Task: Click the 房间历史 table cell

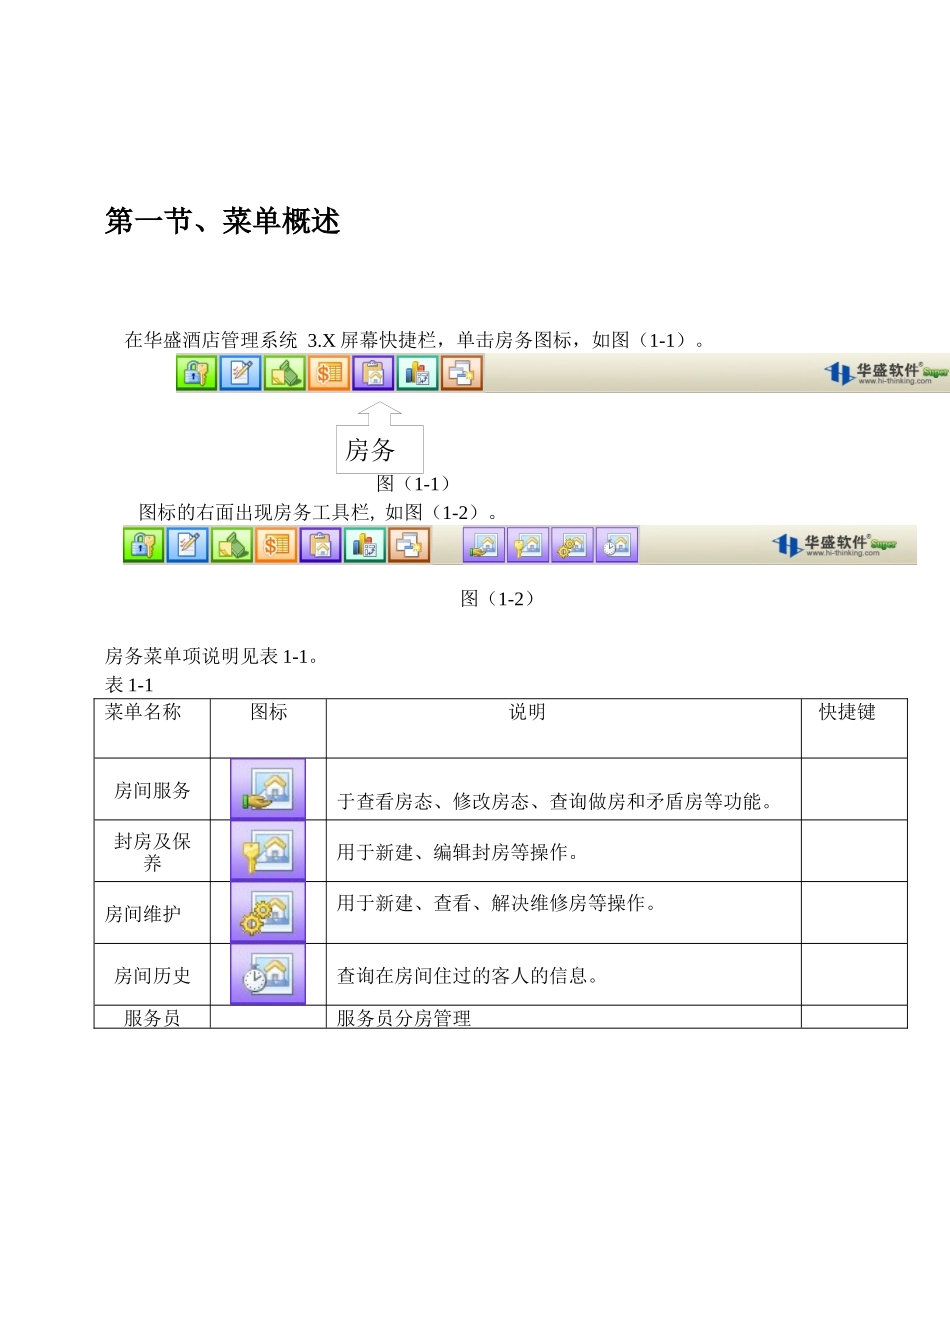Action: (x=152, y=976)
